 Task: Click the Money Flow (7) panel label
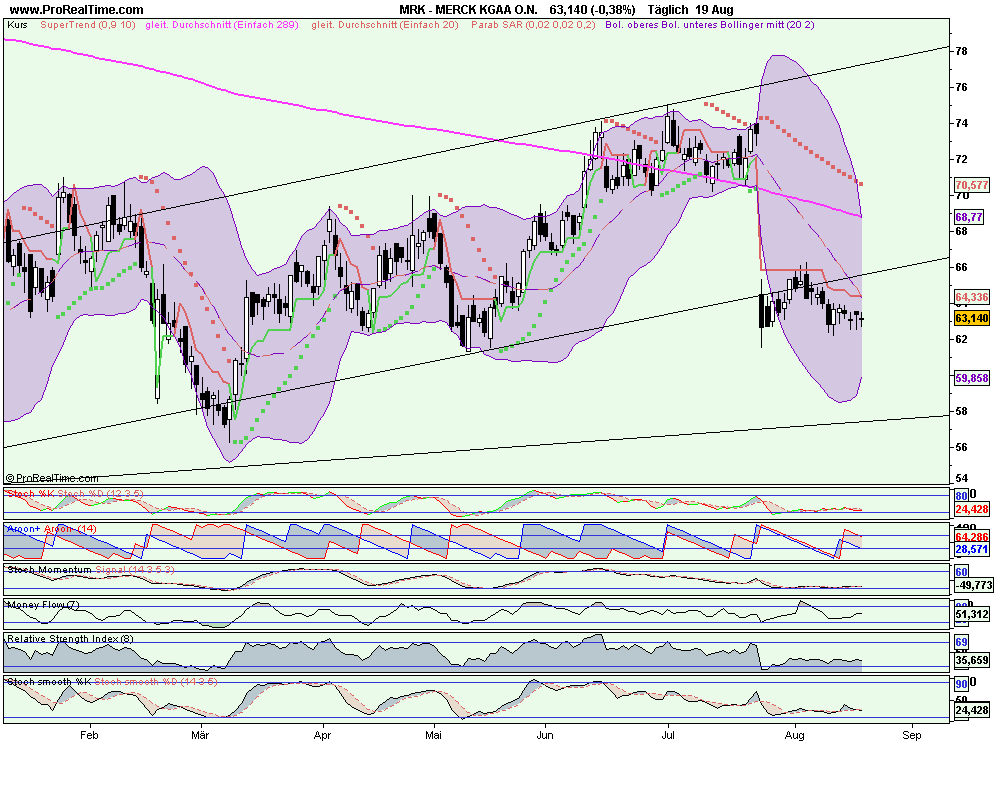[43, 605]
